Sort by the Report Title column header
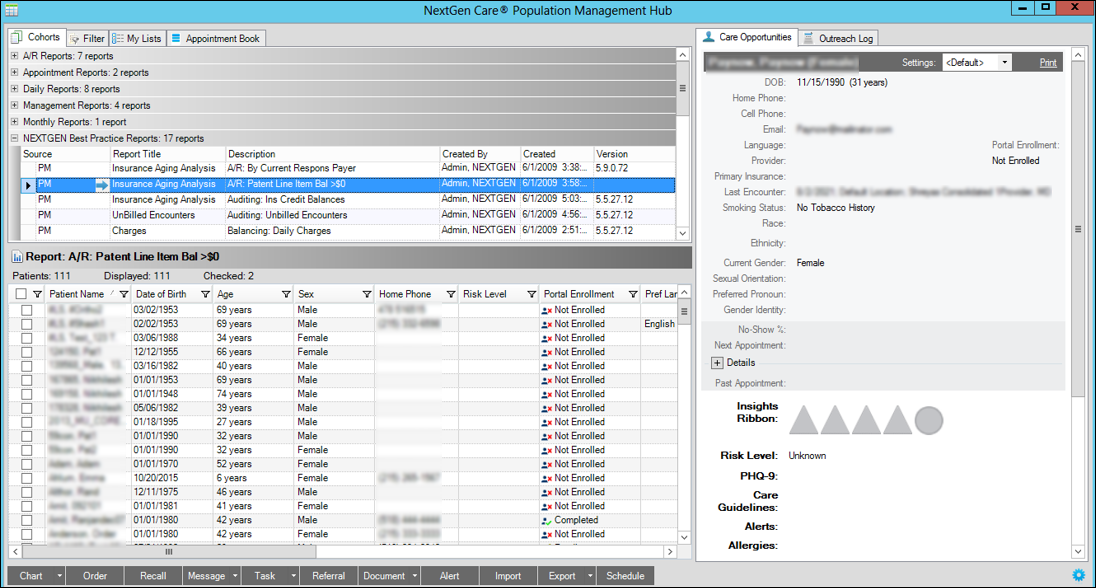Screen dimensions: 1096x588 pos(167,154)
